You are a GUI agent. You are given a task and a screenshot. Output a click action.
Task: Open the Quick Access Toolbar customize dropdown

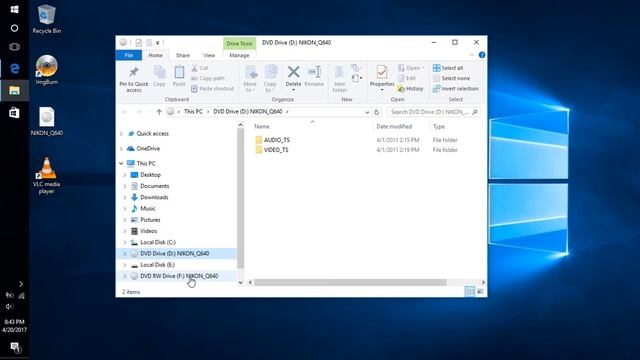(x=158, y=42)
